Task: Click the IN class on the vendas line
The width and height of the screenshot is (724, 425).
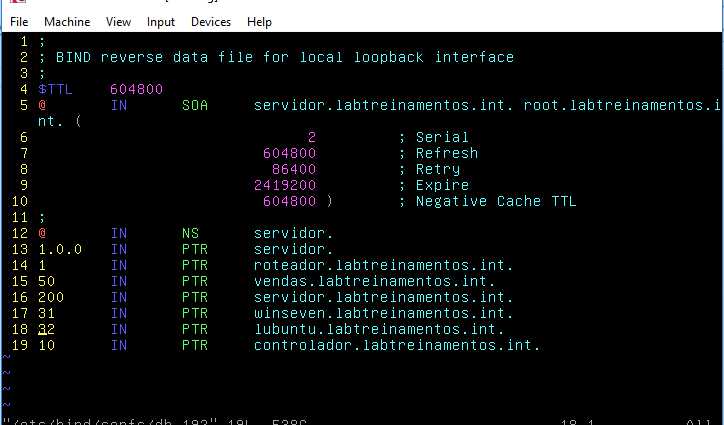Action: pos(119,281)
